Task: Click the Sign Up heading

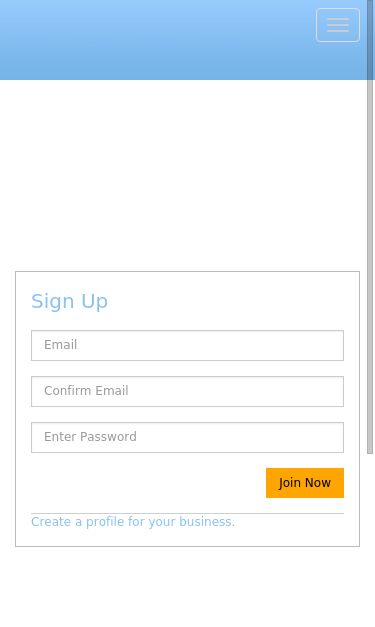Action: [70, 302]
